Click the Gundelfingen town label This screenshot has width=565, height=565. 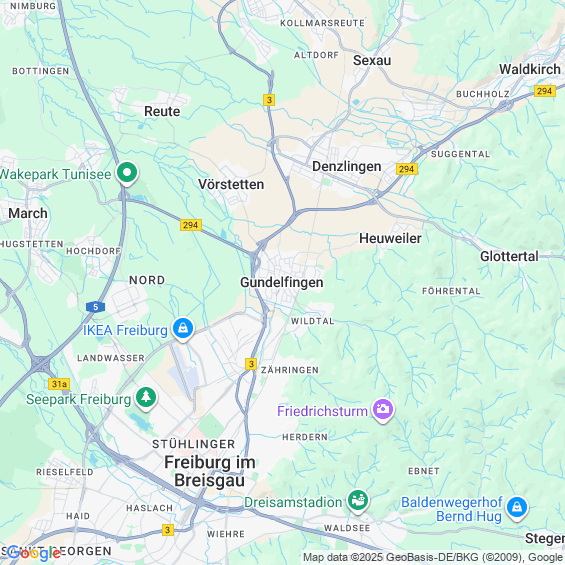coord(281,282)
